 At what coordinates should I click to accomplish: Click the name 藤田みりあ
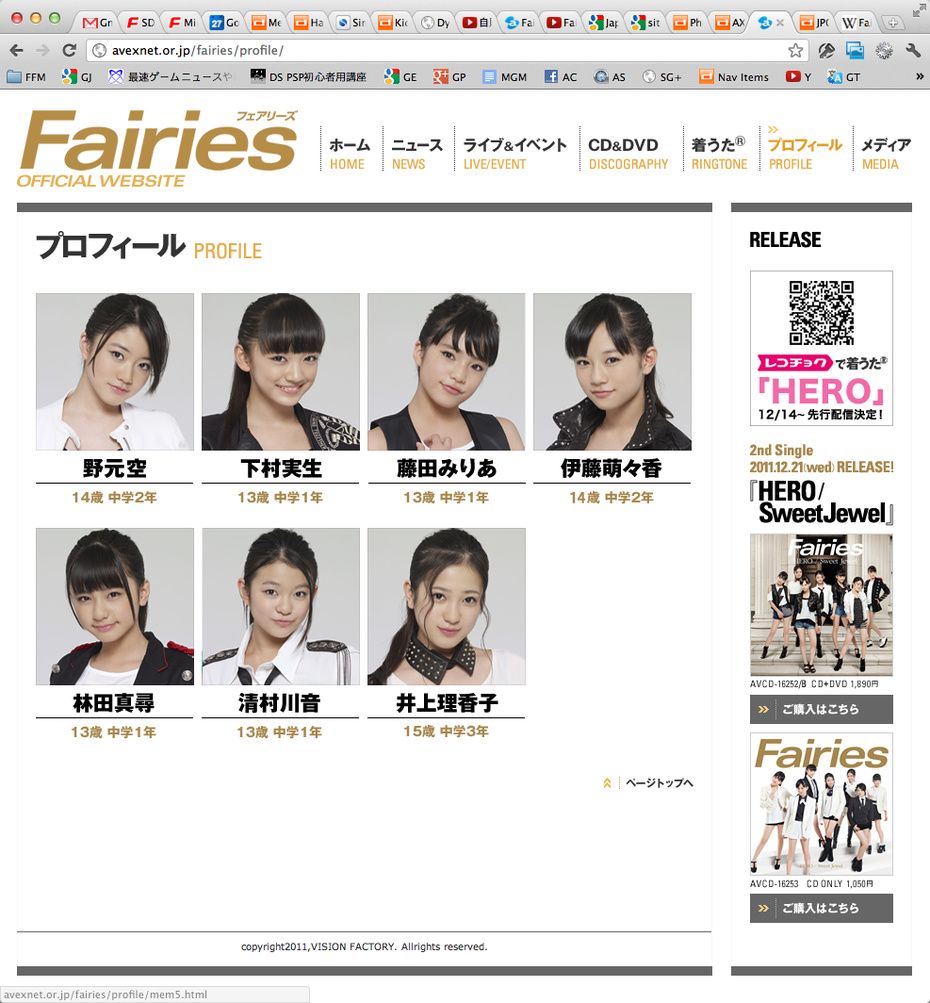coord(446,468)
